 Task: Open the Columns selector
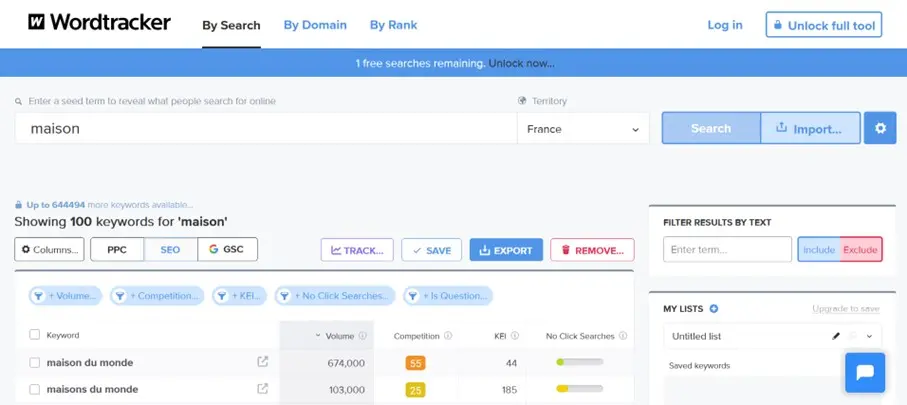coord(49,249)
